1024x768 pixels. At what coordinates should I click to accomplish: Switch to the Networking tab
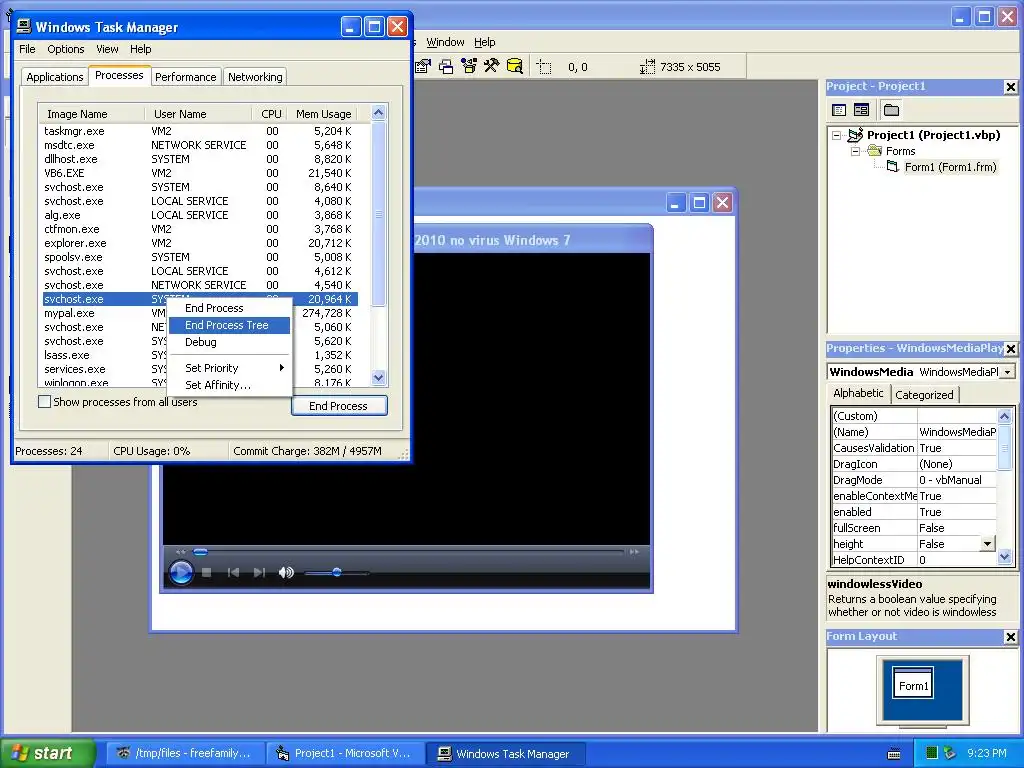[x=255, y=77]
